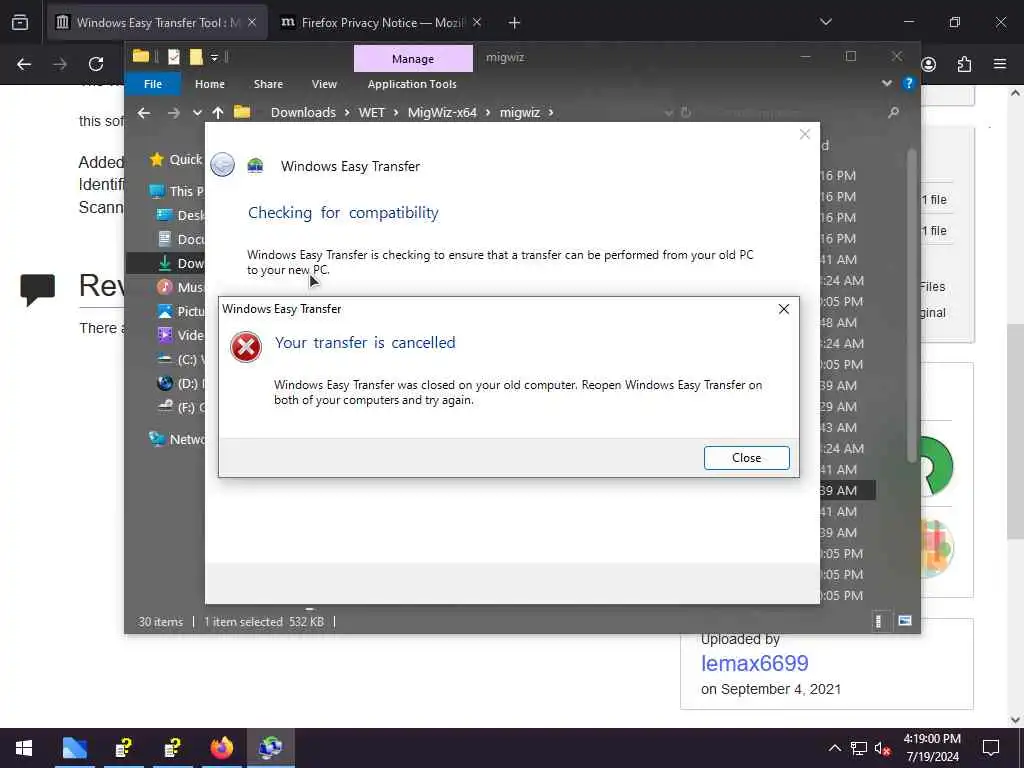This screenshot has width=1024, height=768.
Task: Open Documents in the navigation pane
Action: click(181, 240)
